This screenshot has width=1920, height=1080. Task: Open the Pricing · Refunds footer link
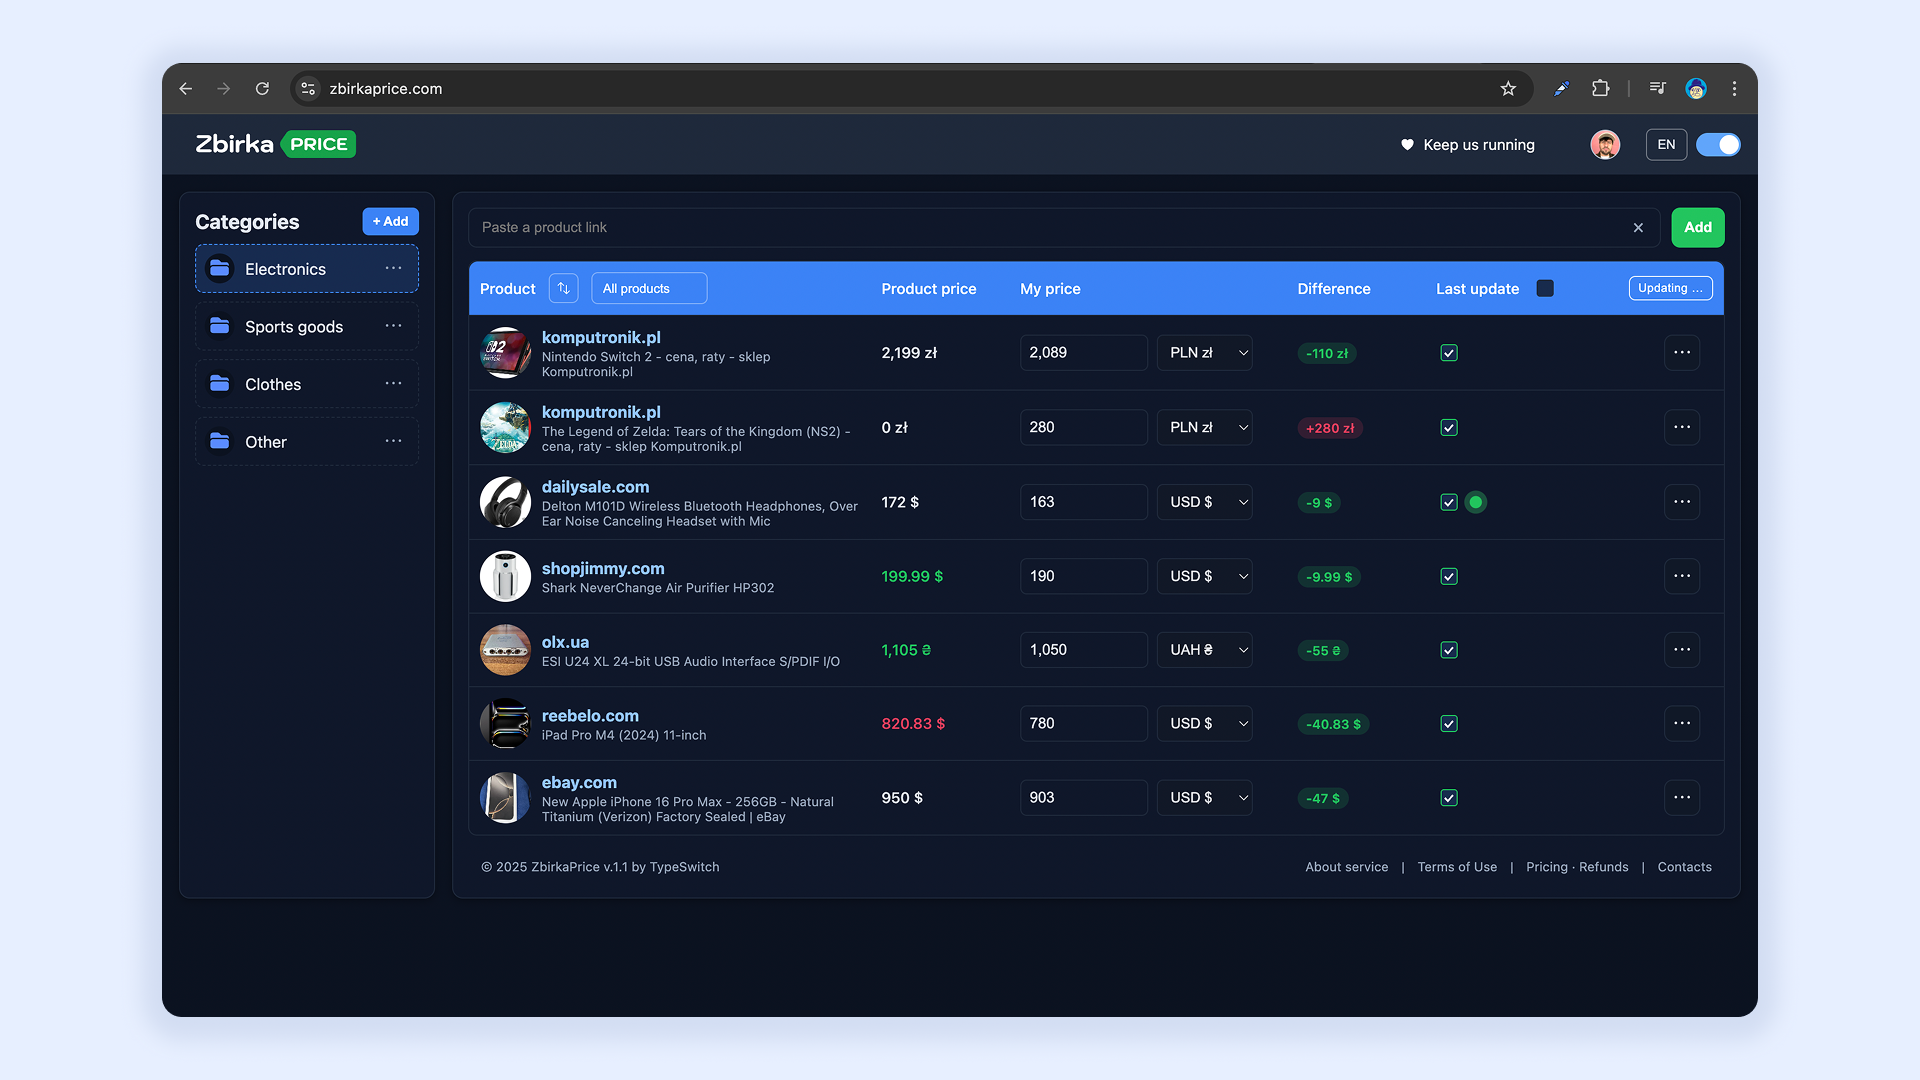coord(1577,867)
